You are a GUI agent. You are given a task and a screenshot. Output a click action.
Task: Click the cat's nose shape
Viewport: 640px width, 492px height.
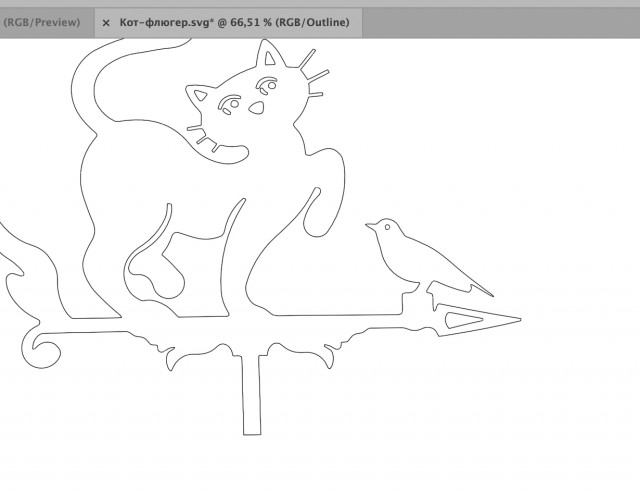click(256, 107)
